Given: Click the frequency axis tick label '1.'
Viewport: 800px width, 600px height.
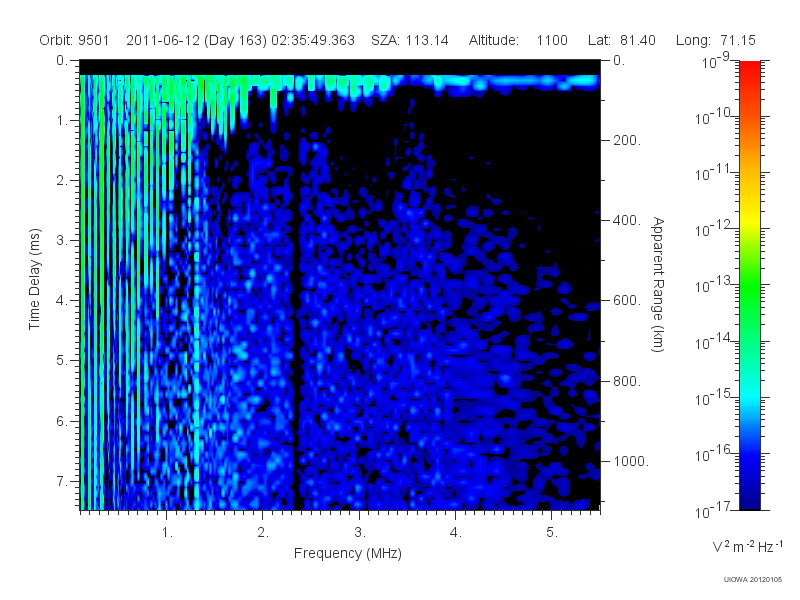Looking at the screenshot, I should [167, 533].
